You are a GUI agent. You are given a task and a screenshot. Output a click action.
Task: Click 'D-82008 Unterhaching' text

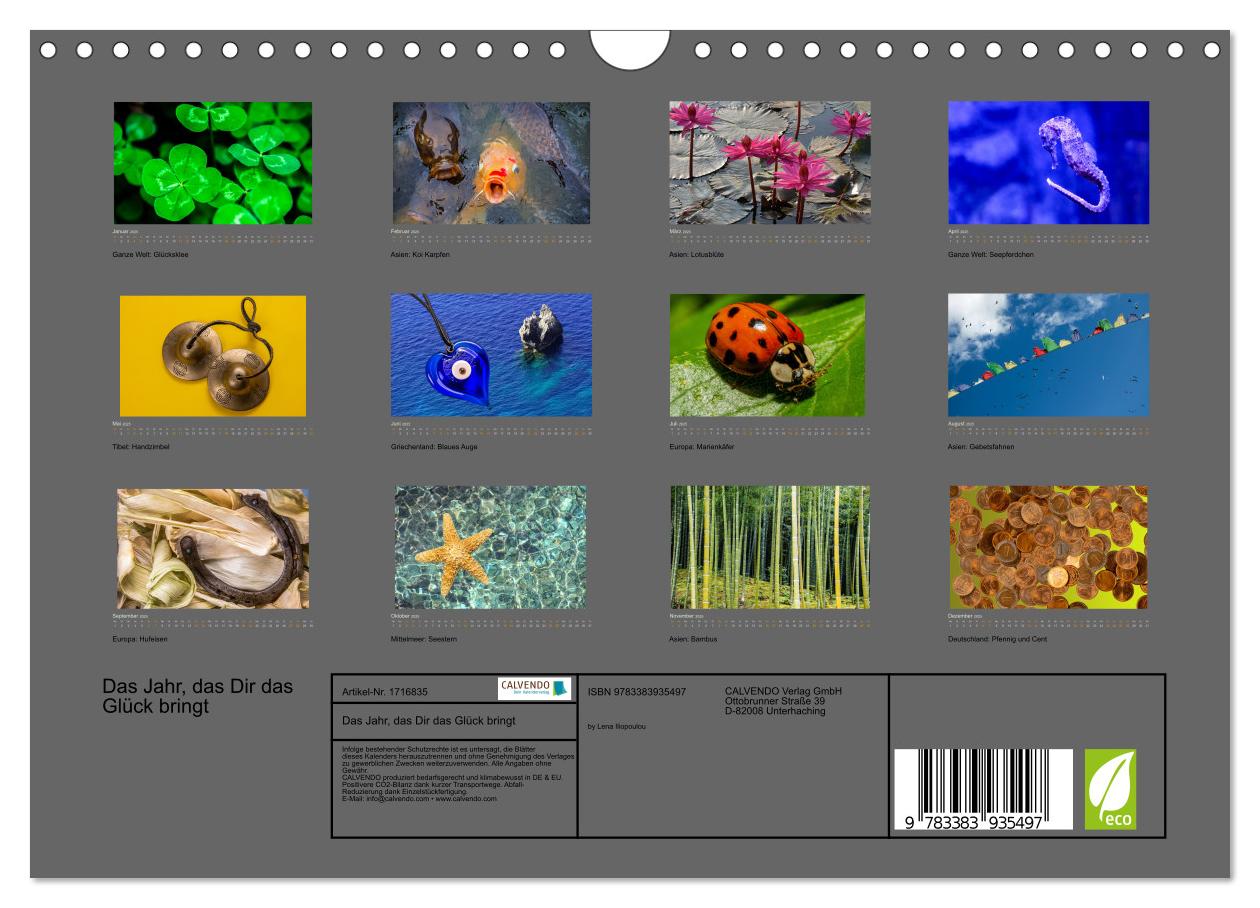click(775, 711)
